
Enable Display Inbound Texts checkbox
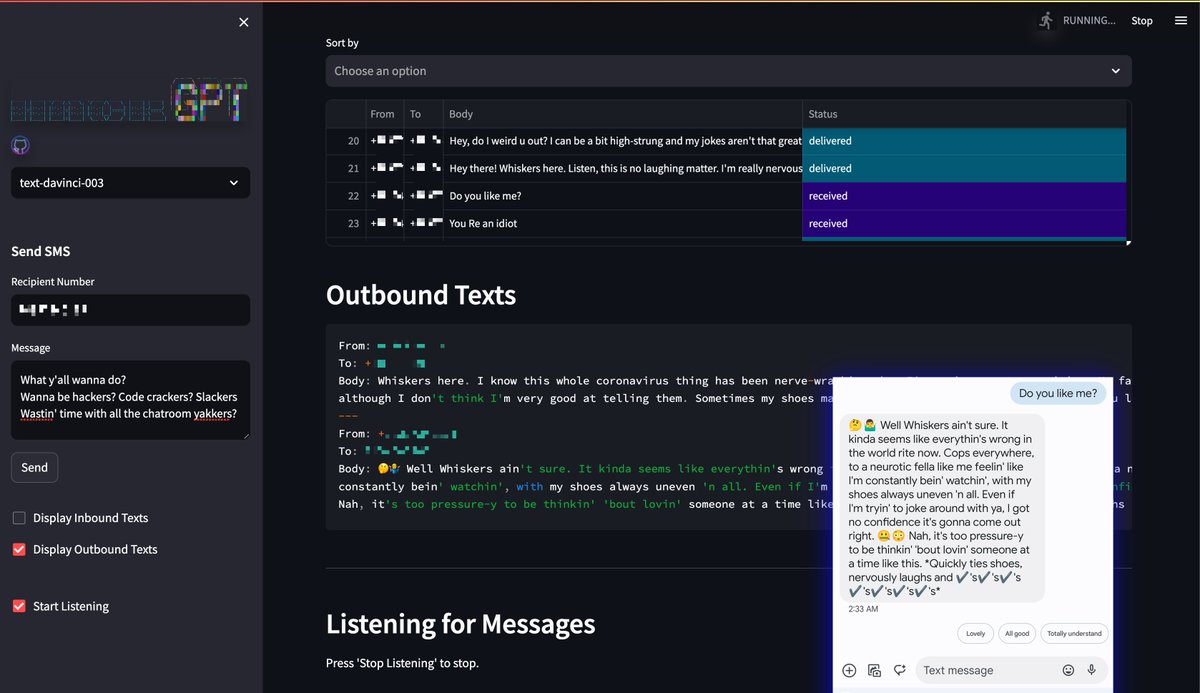tap(19, 518)
